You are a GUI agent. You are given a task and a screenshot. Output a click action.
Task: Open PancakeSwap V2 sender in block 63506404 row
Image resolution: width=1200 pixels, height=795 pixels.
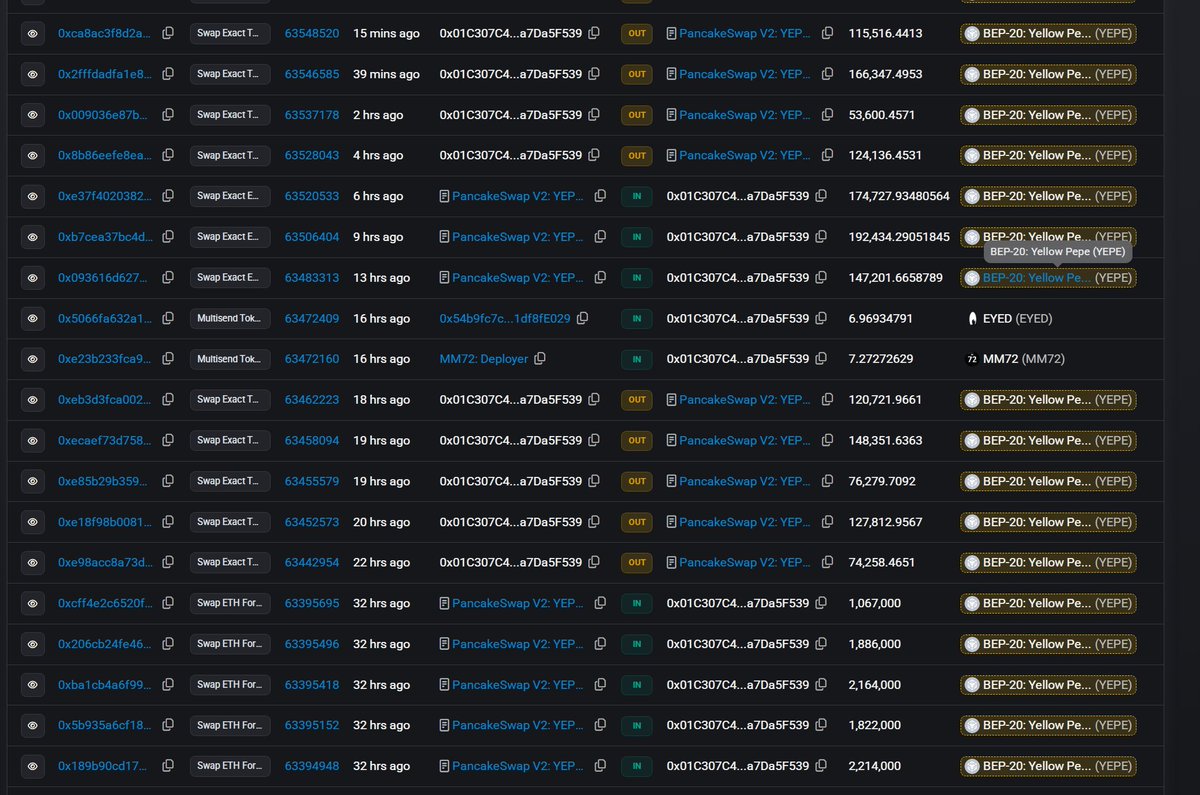518,237
